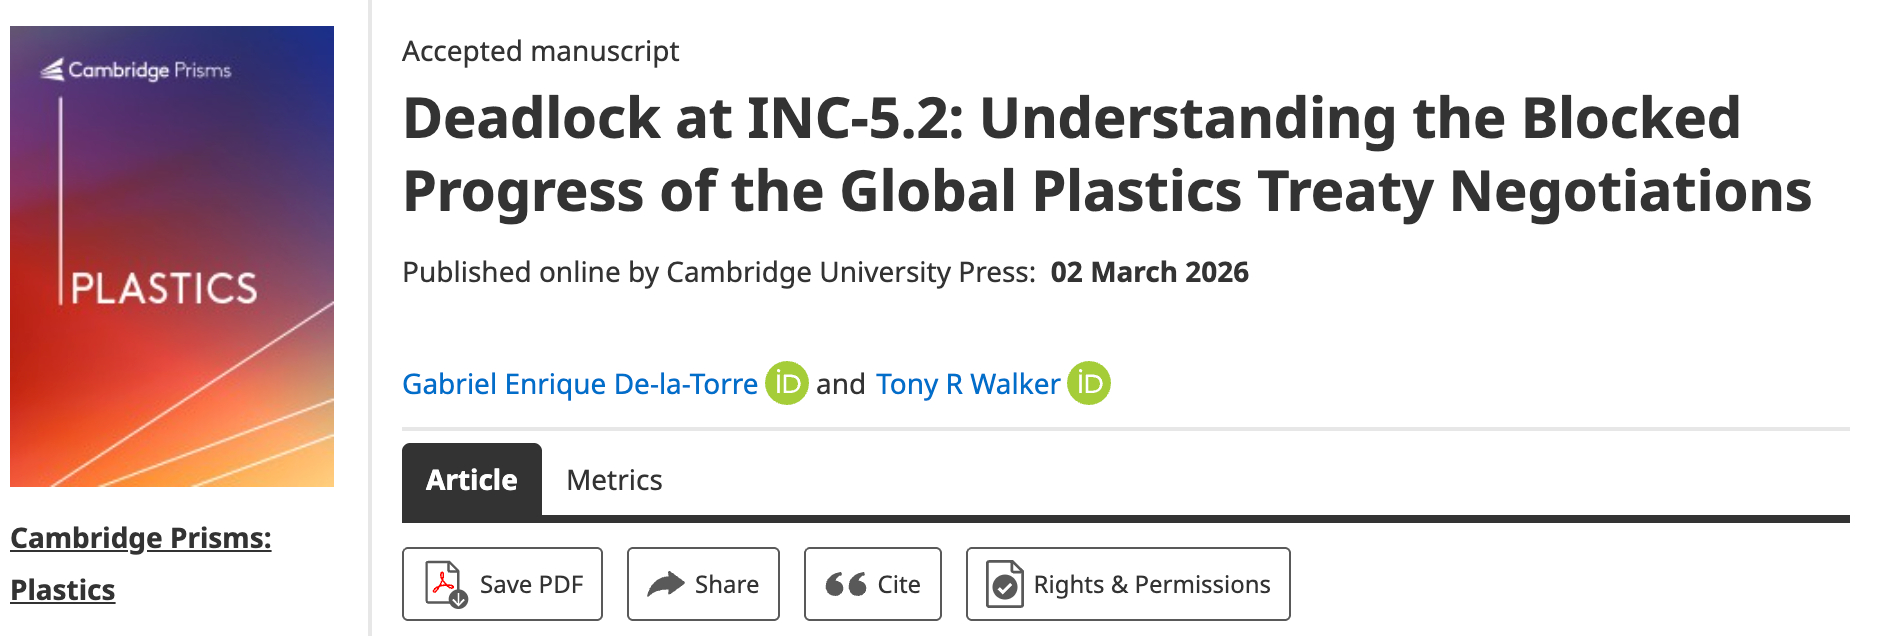Screen dimensions: 1884x636
Task: Select the Article tab
Action: point(472,480)
